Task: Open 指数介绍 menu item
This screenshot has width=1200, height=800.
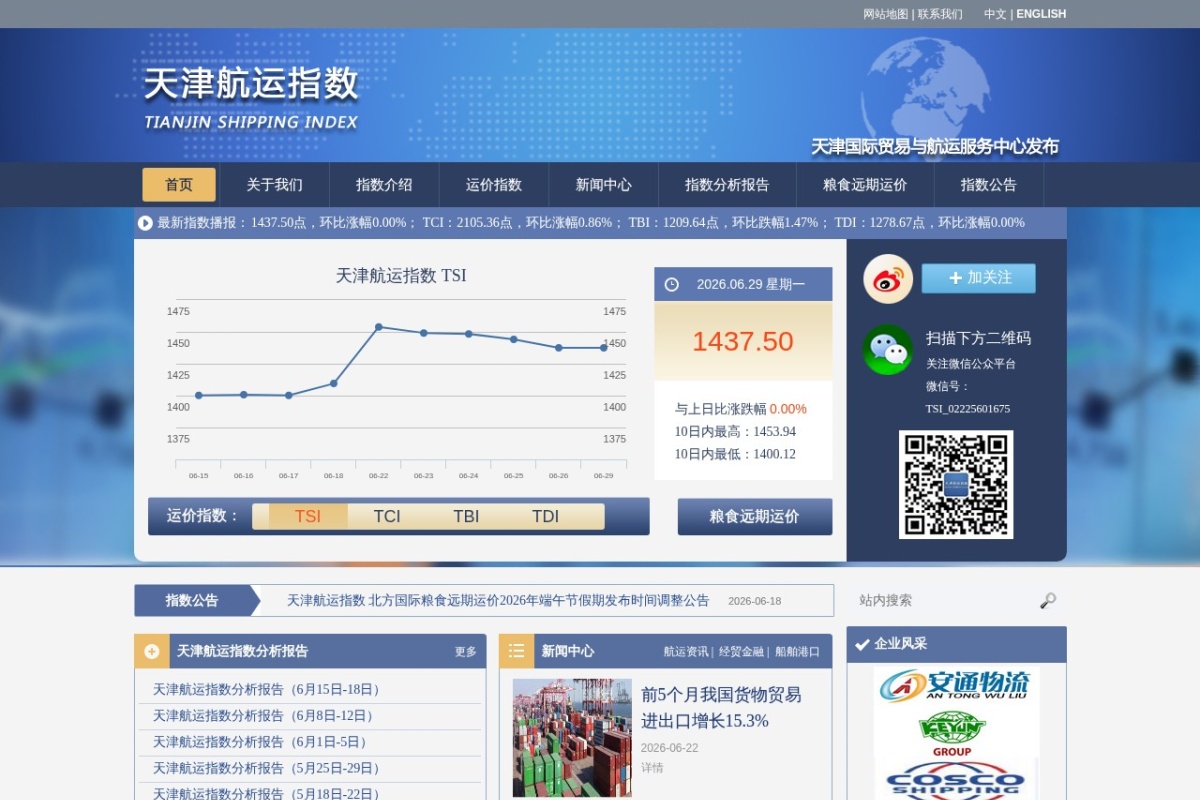Action: [x=384, y=185]
